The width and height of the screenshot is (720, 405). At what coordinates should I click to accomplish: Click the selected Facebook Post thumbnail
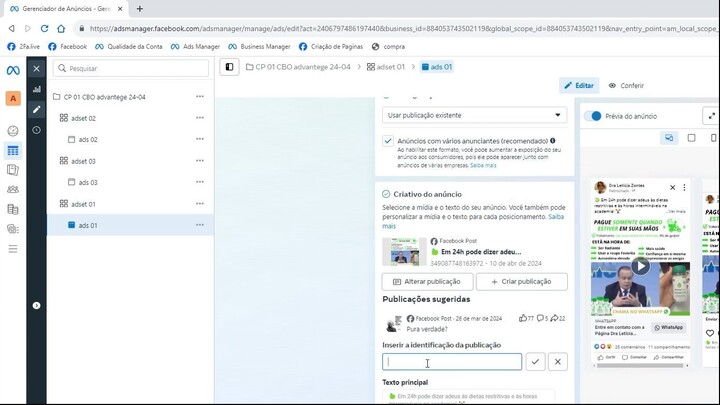404,252
